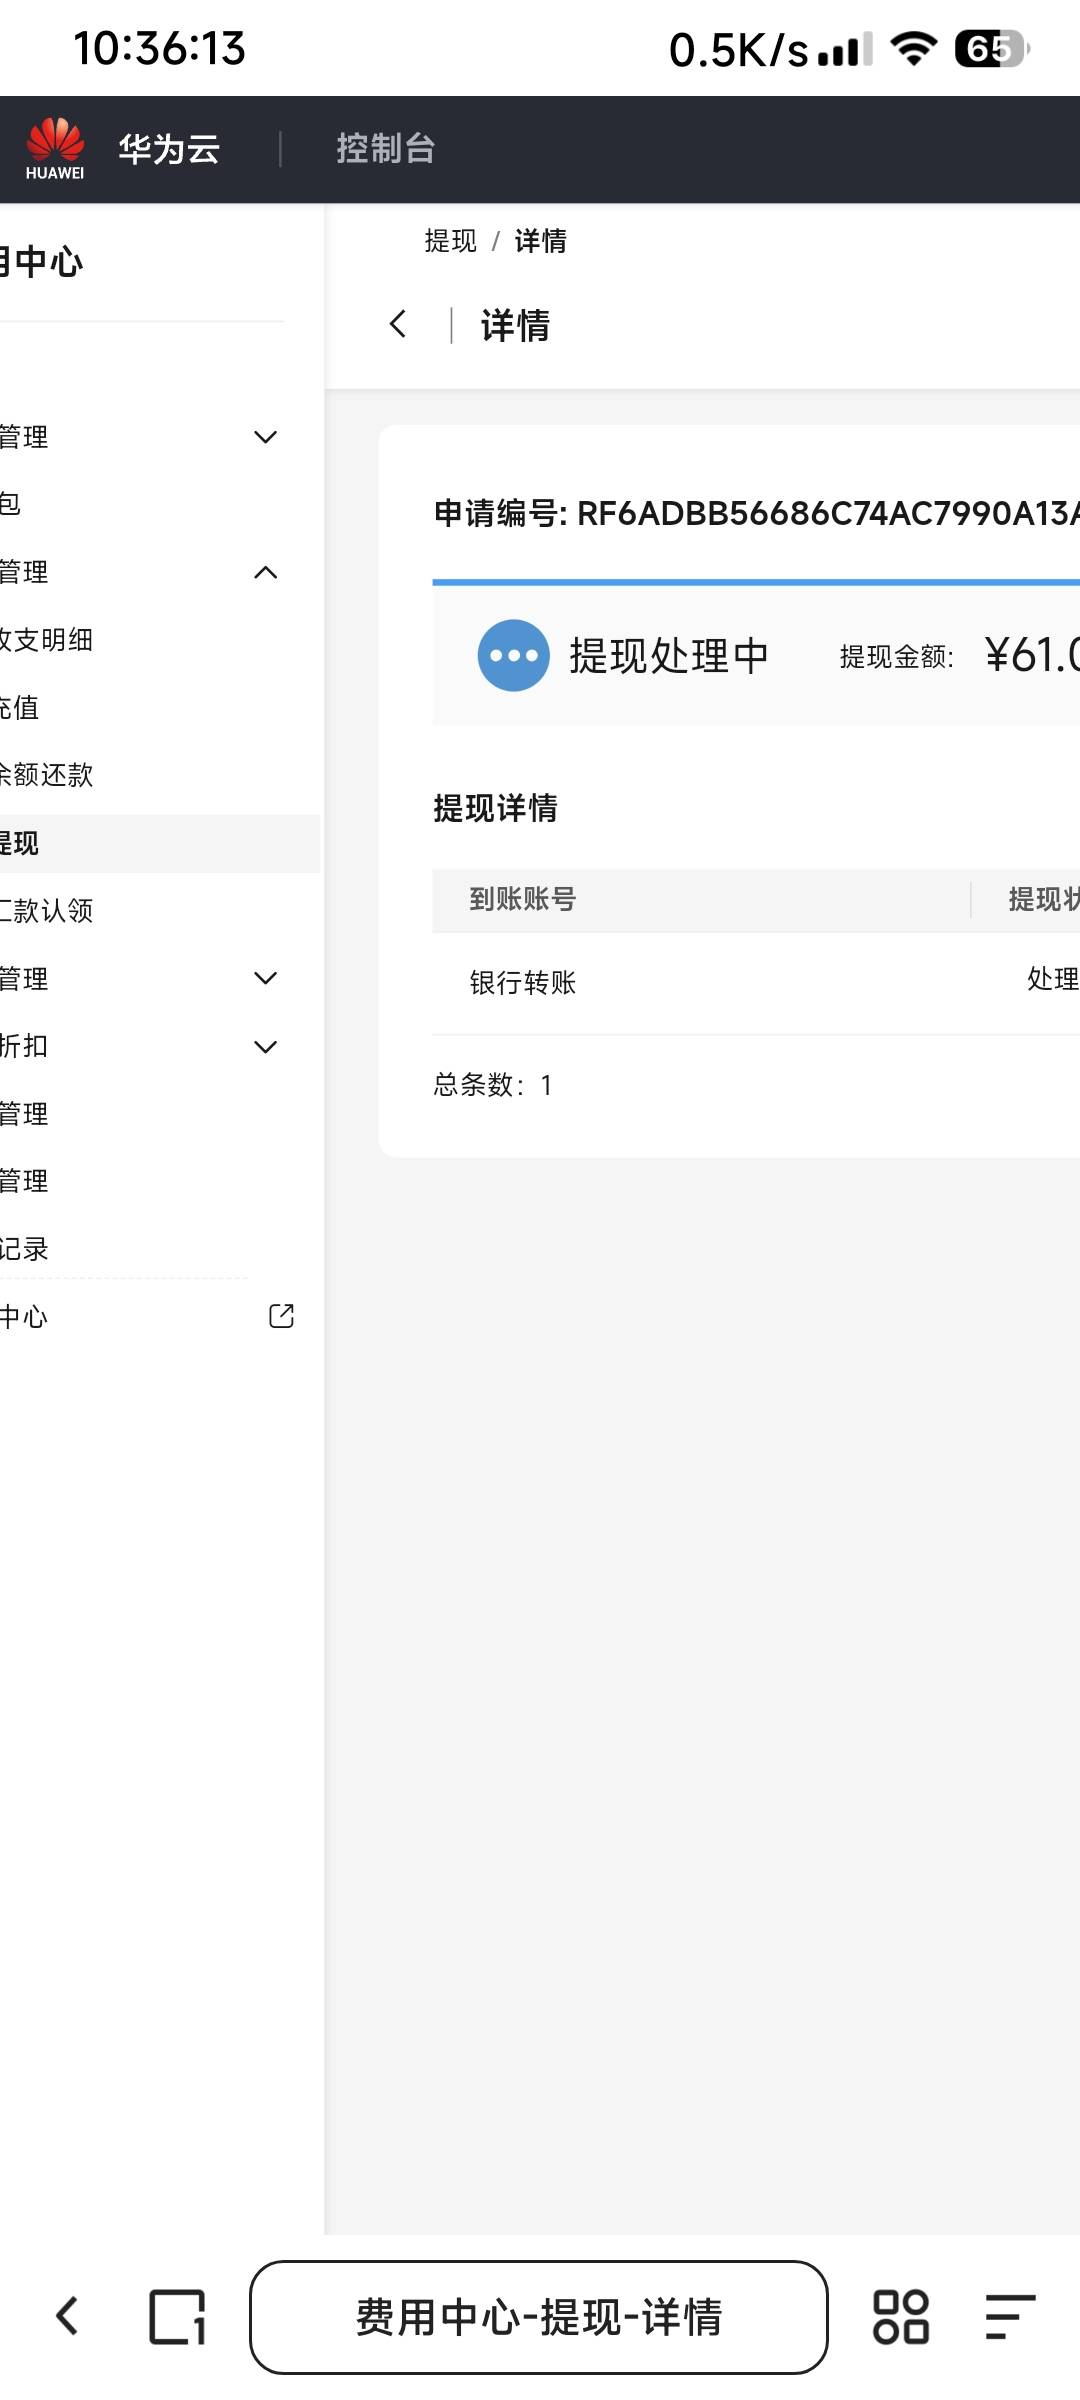Image resolution: width=1080 pixels, height=2400 pixels.
Task: Open the browser lines menu icon
Action: (1010, 2316)
